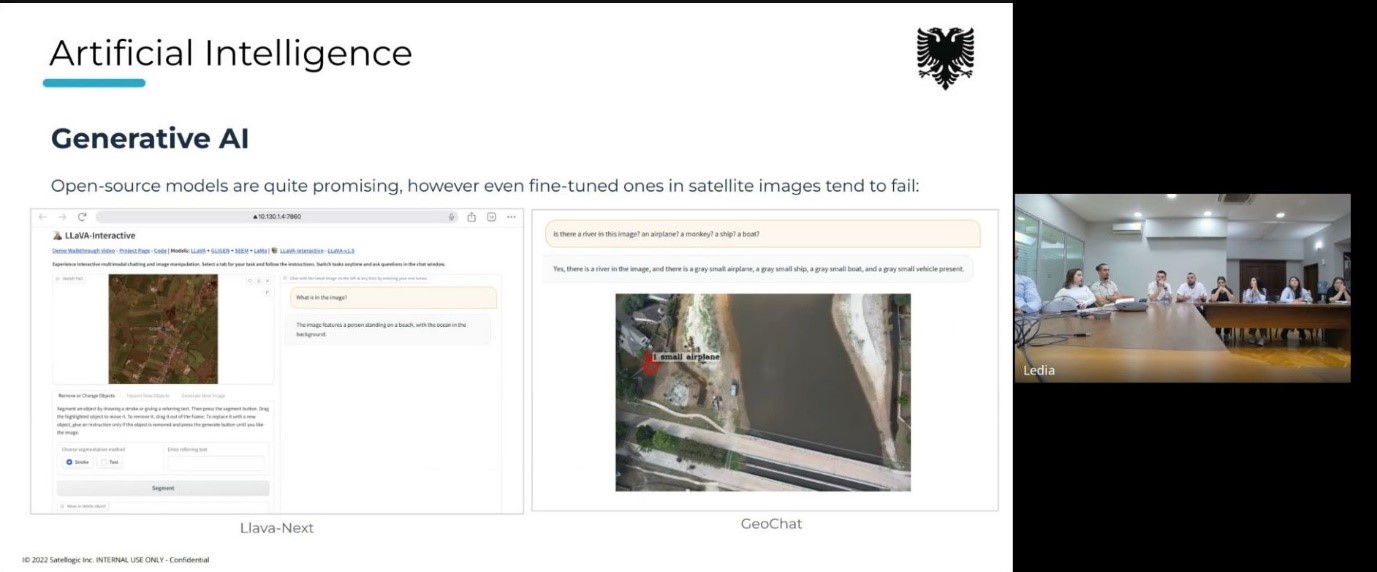Click Ledia's participant video tile

click(x=1182, y=288)
